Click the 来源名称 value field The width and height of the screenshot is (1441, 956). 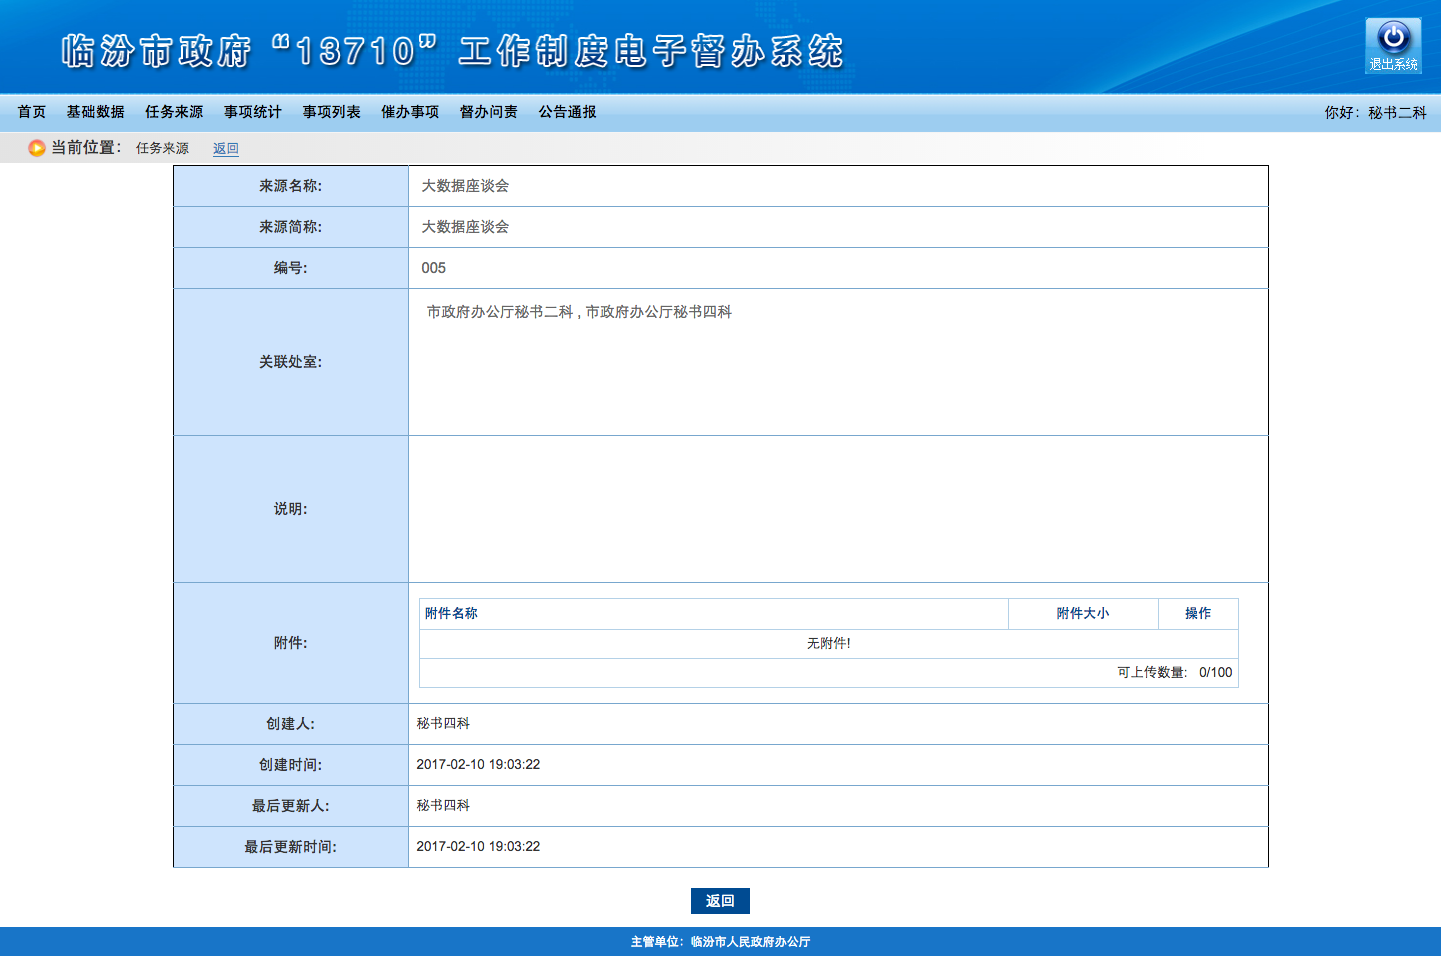click(x=838, y=186)
